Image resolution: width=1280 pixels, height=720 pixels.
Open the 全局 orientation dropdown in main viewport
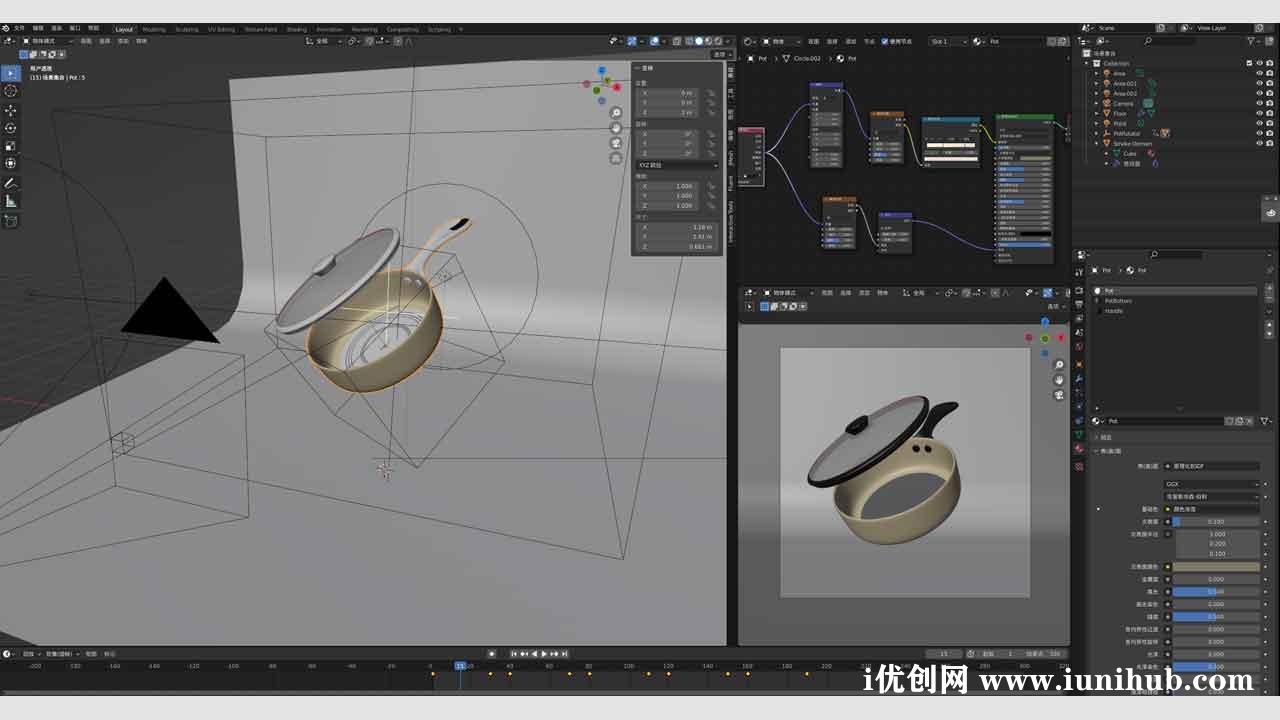pyautogui.click(x=324, y=41)
